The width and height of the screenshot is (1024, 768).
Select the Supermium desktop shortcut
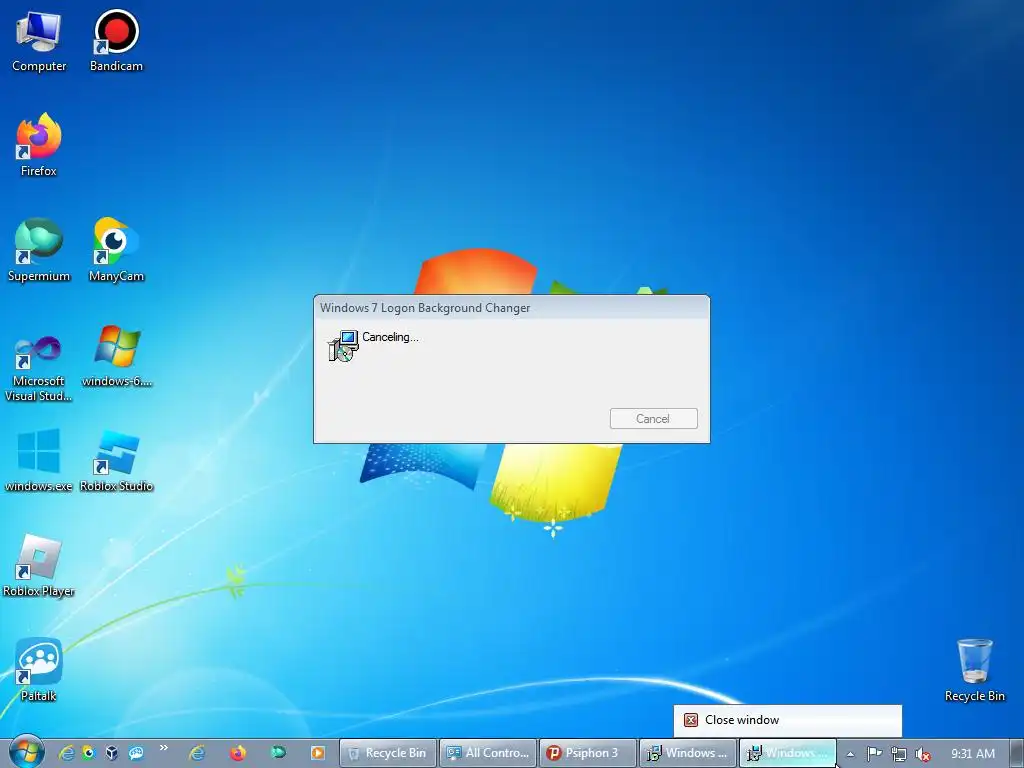[x=39, y=251]
